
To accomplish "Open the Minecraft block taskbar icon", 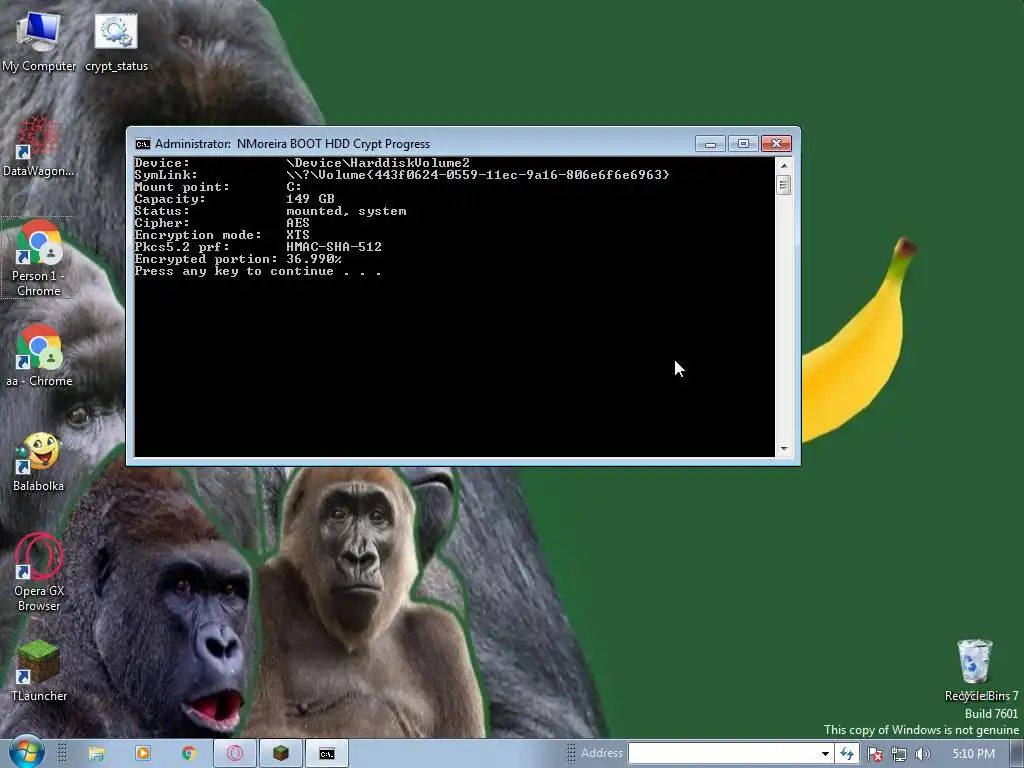I will tap(281, 754).
